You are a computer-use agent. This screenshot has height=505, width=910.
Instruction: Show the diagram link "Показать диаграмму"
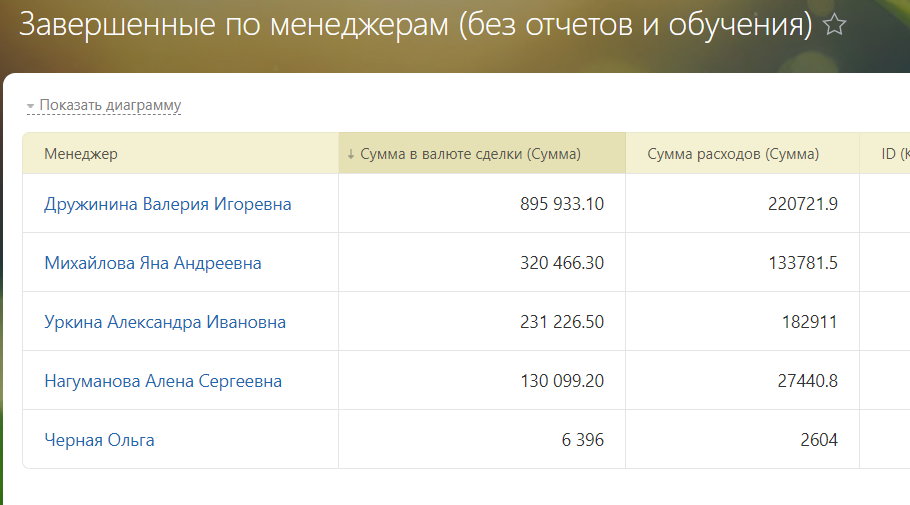110,105
